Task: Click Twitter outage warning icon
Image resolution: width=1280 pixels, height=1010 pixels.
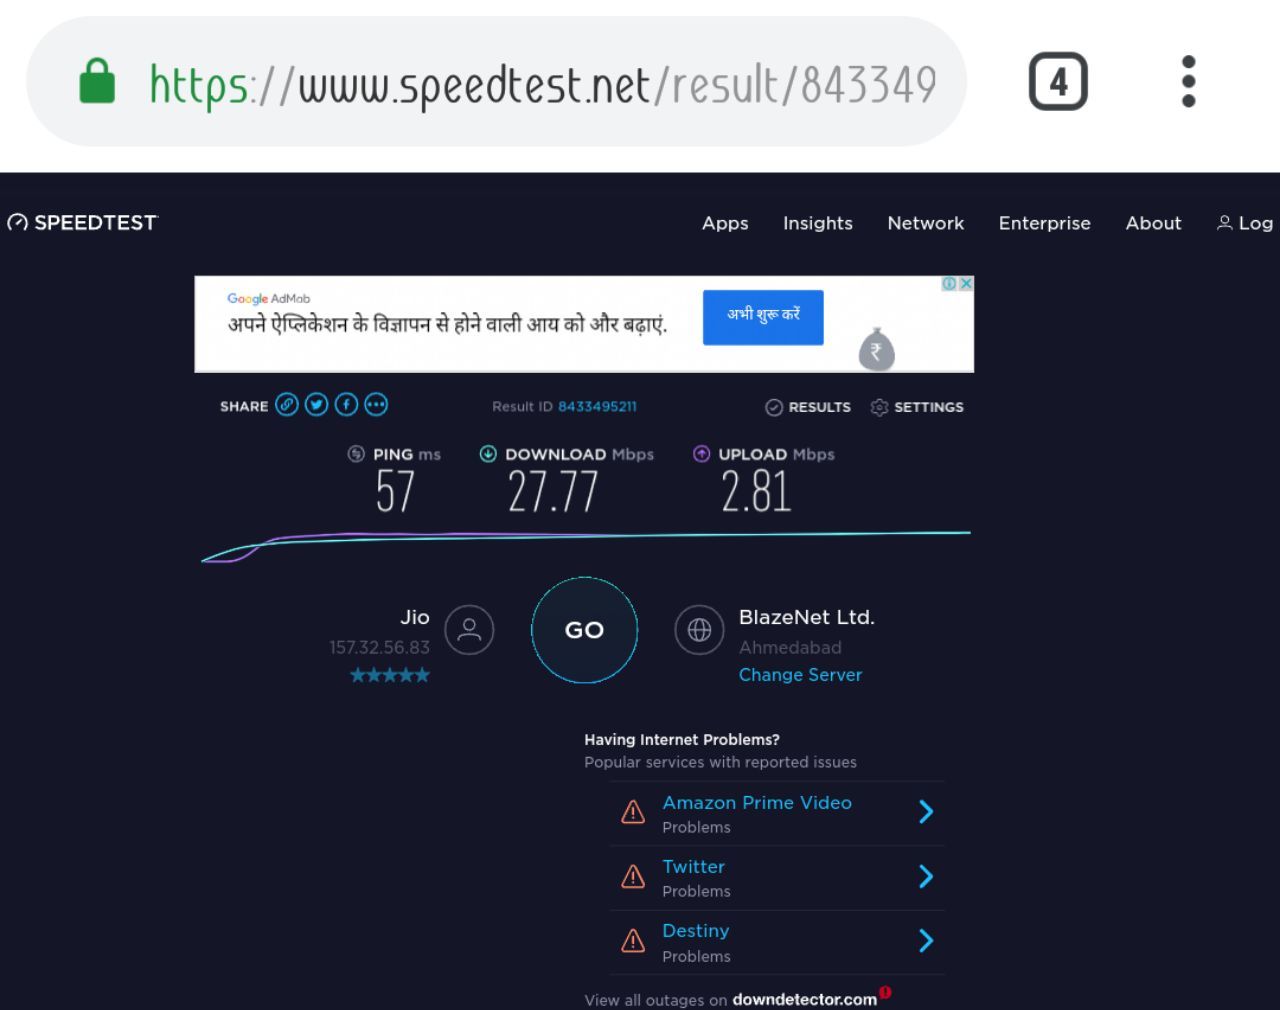Action: tap(633, 877)
